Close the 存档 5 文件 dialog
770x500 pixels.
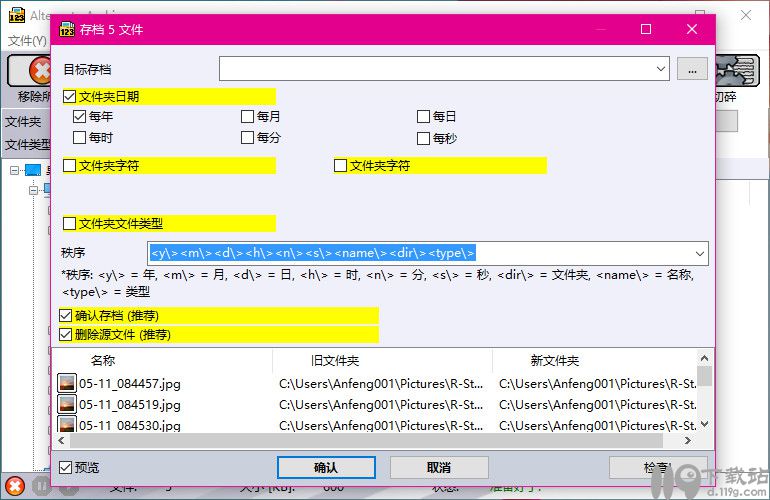[691, 29]
